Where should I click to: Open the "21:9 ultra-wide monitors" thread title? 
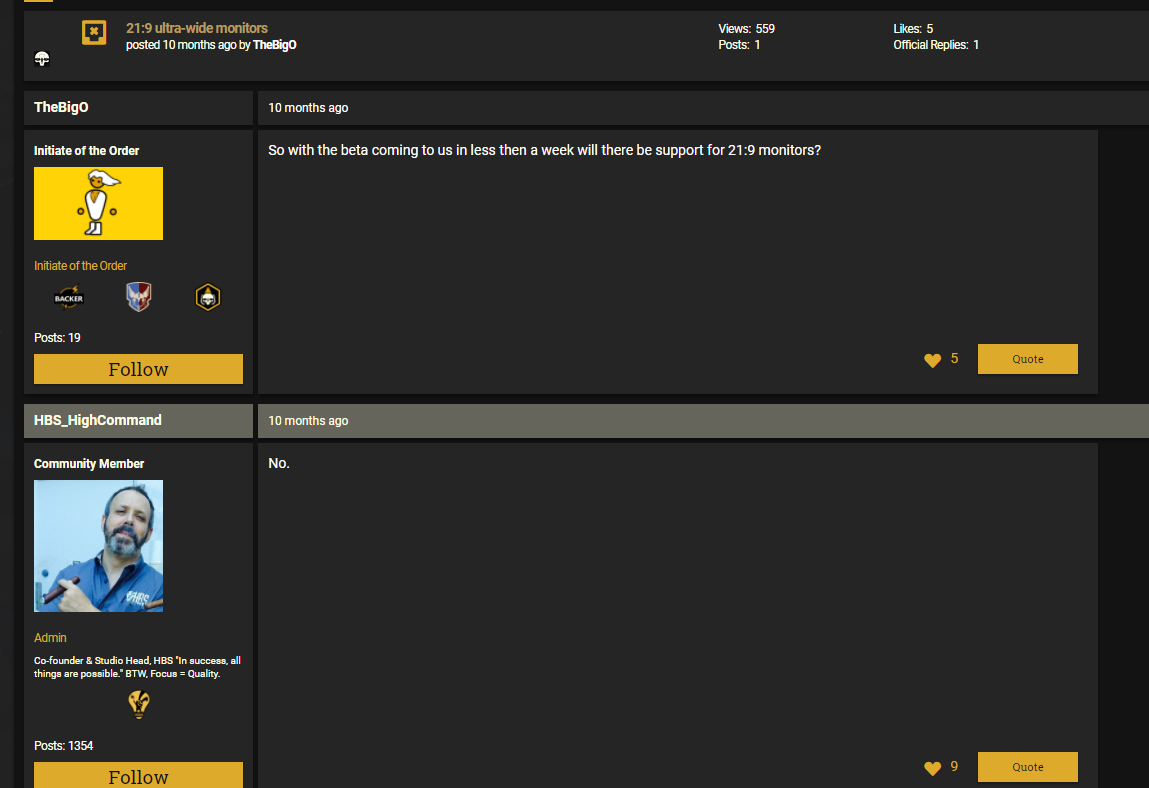click(197, 28)
